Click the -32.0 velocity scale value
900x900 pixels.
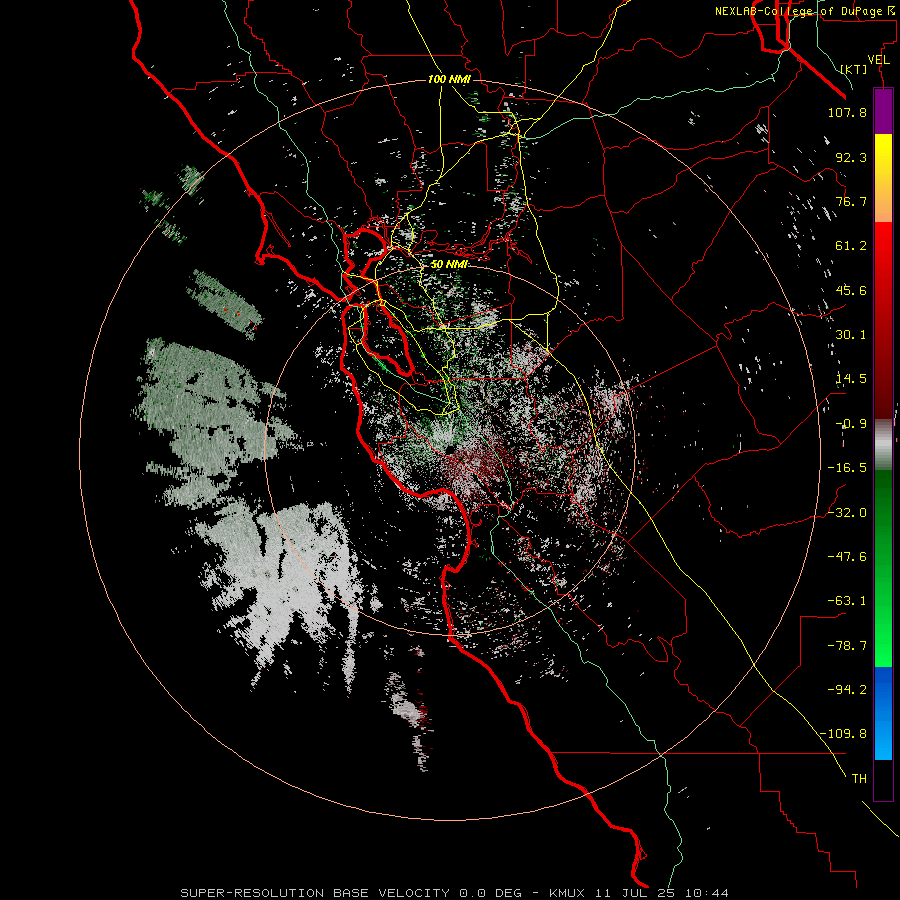pos(847,513)
